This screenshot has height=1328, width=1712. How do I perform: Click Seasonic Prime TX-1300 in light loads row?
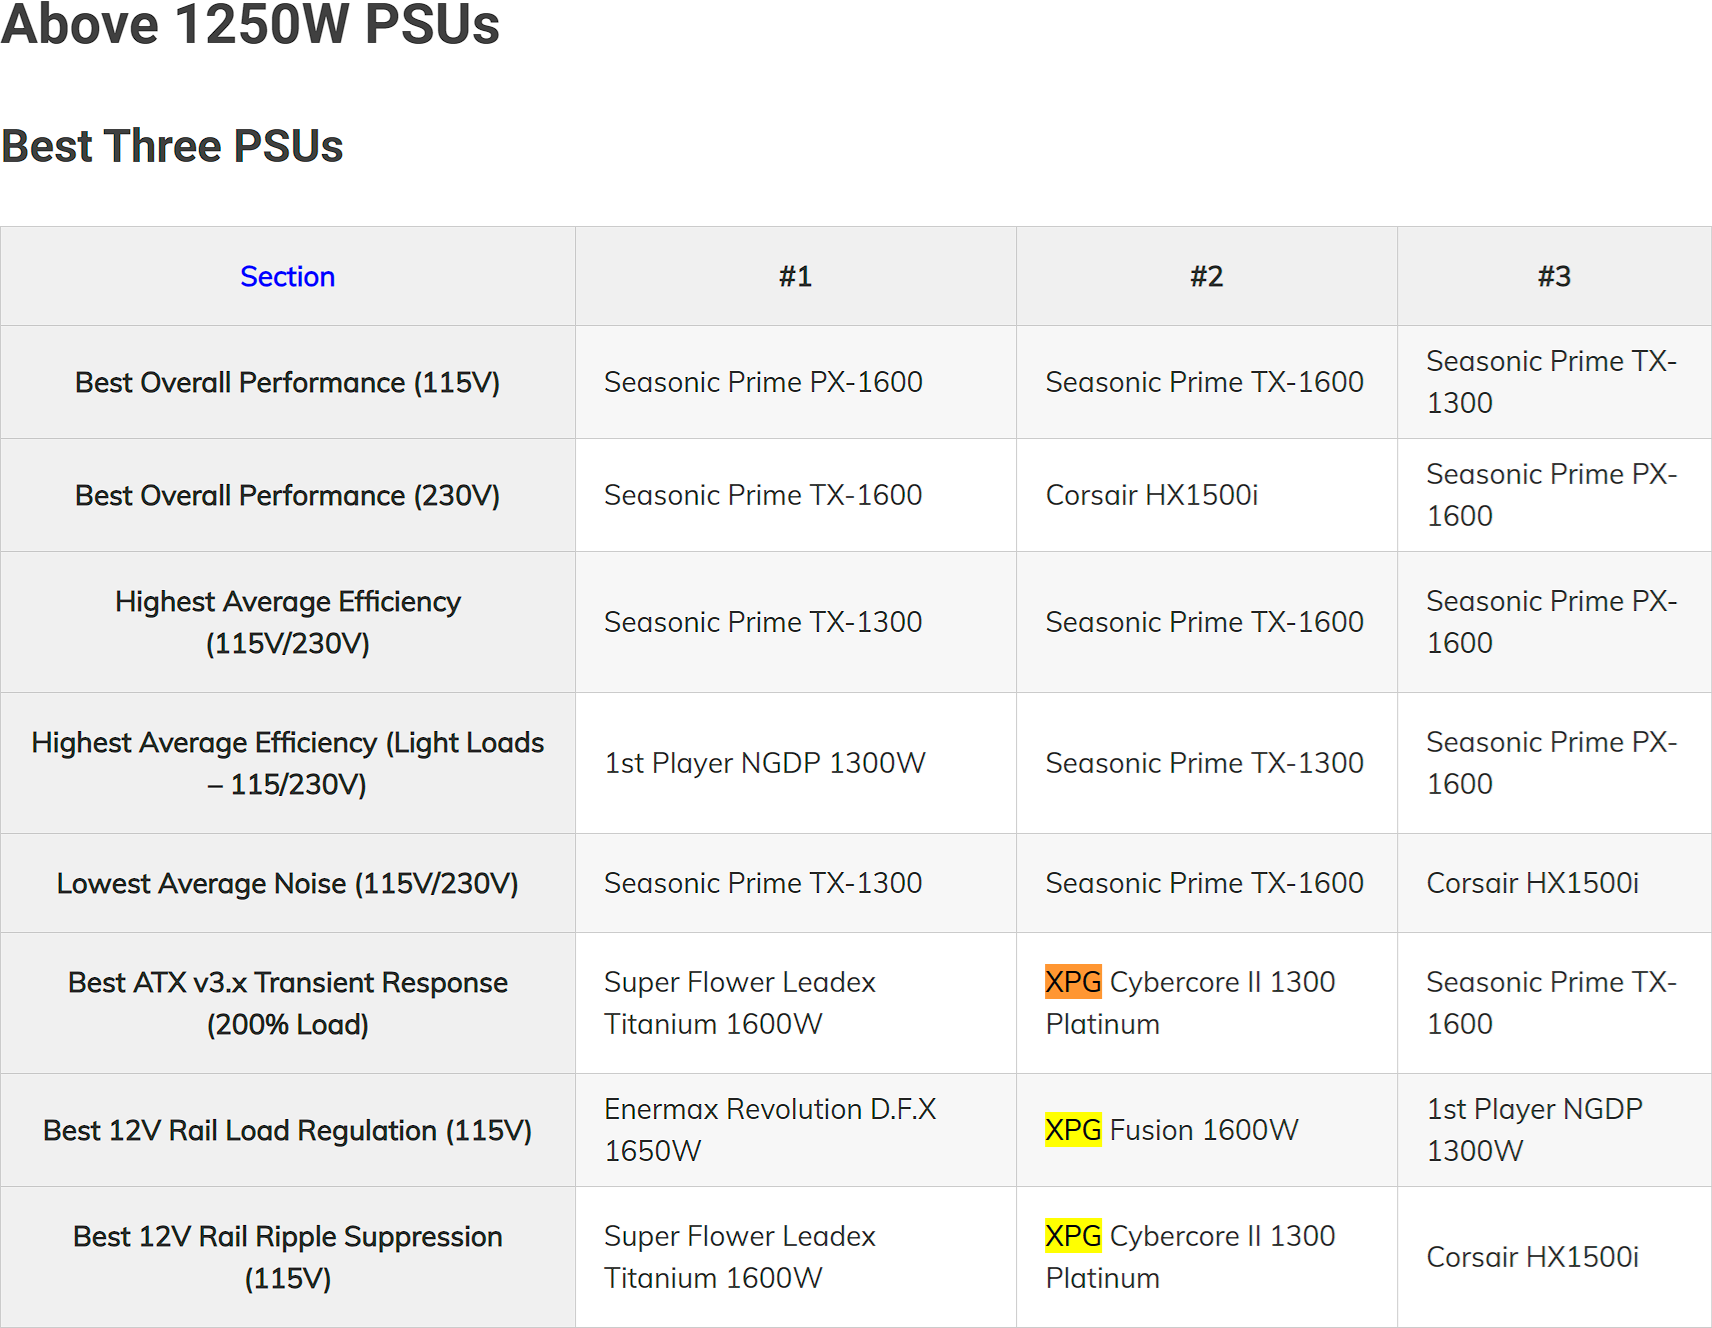click(x=1204, y=764)
